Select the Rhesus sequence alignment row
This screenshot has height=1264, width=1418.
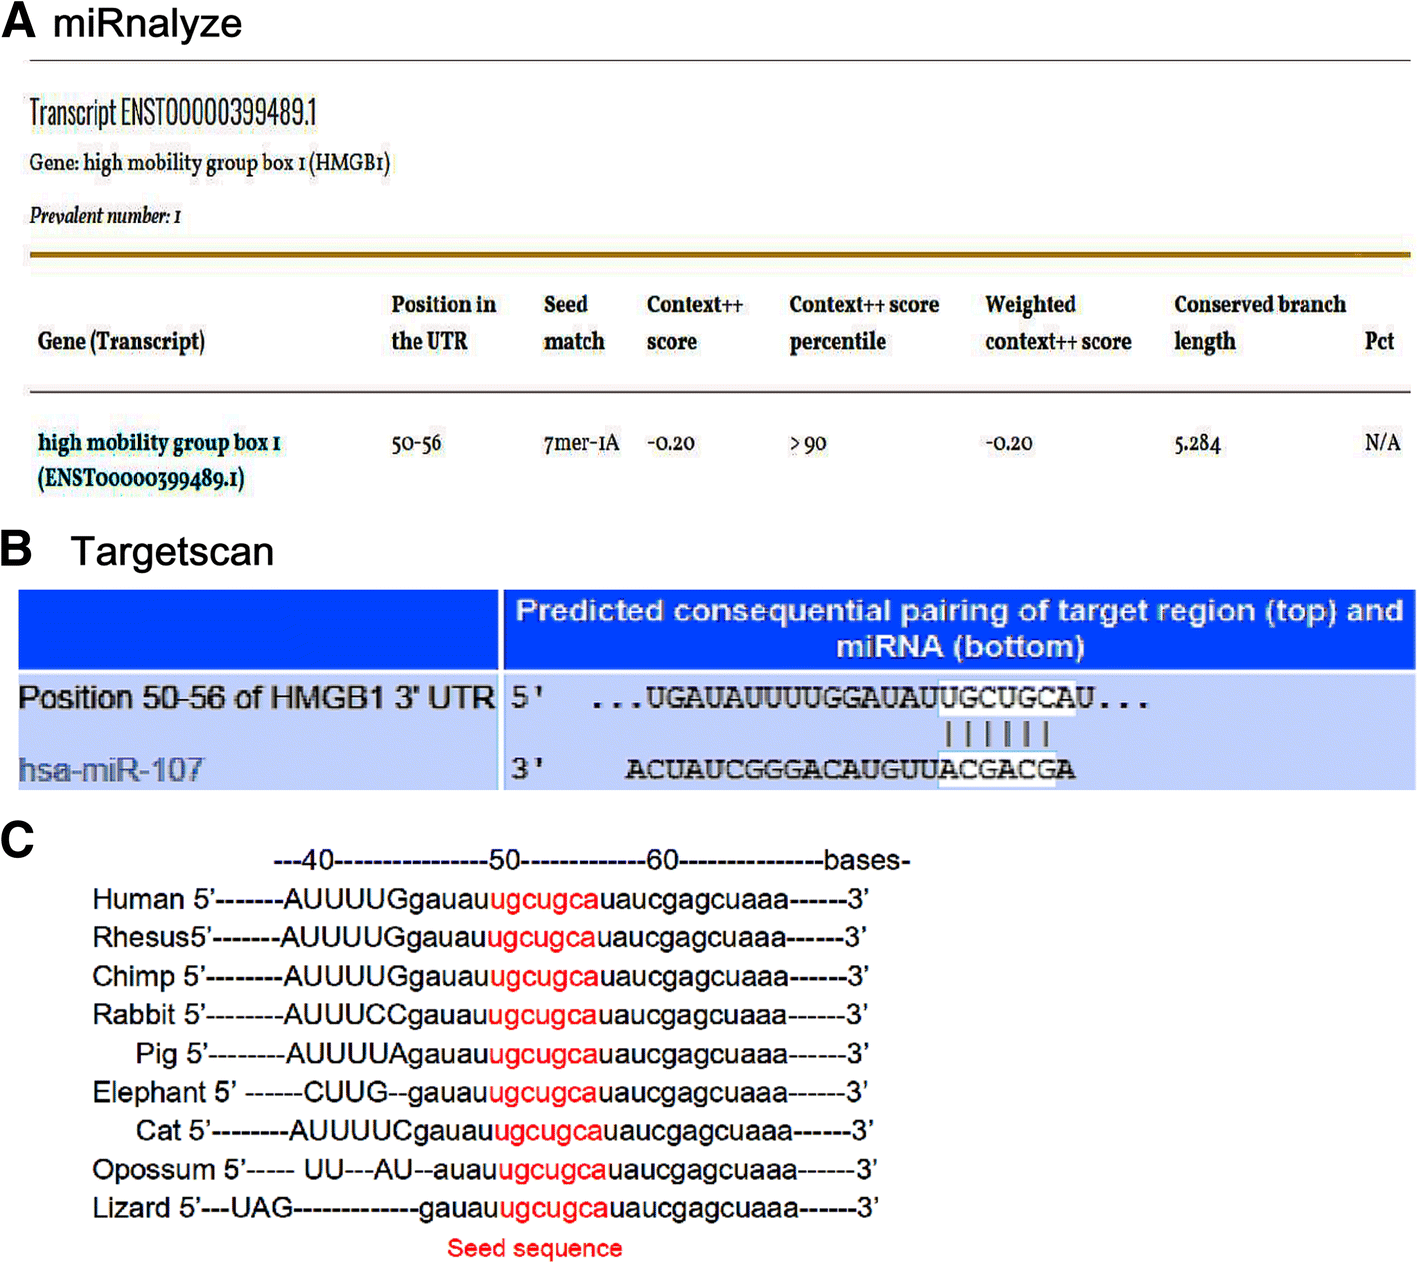coord(479,937)
